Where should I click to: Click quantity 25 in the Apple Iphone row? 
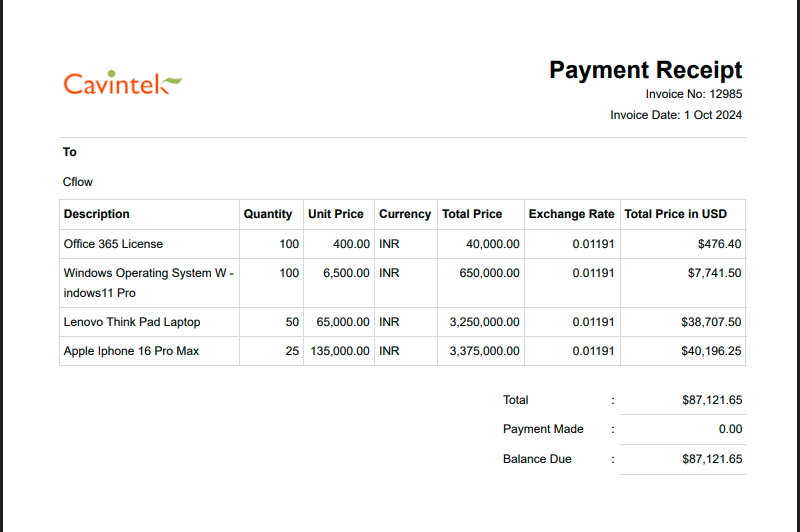click(x=292, y=351)
